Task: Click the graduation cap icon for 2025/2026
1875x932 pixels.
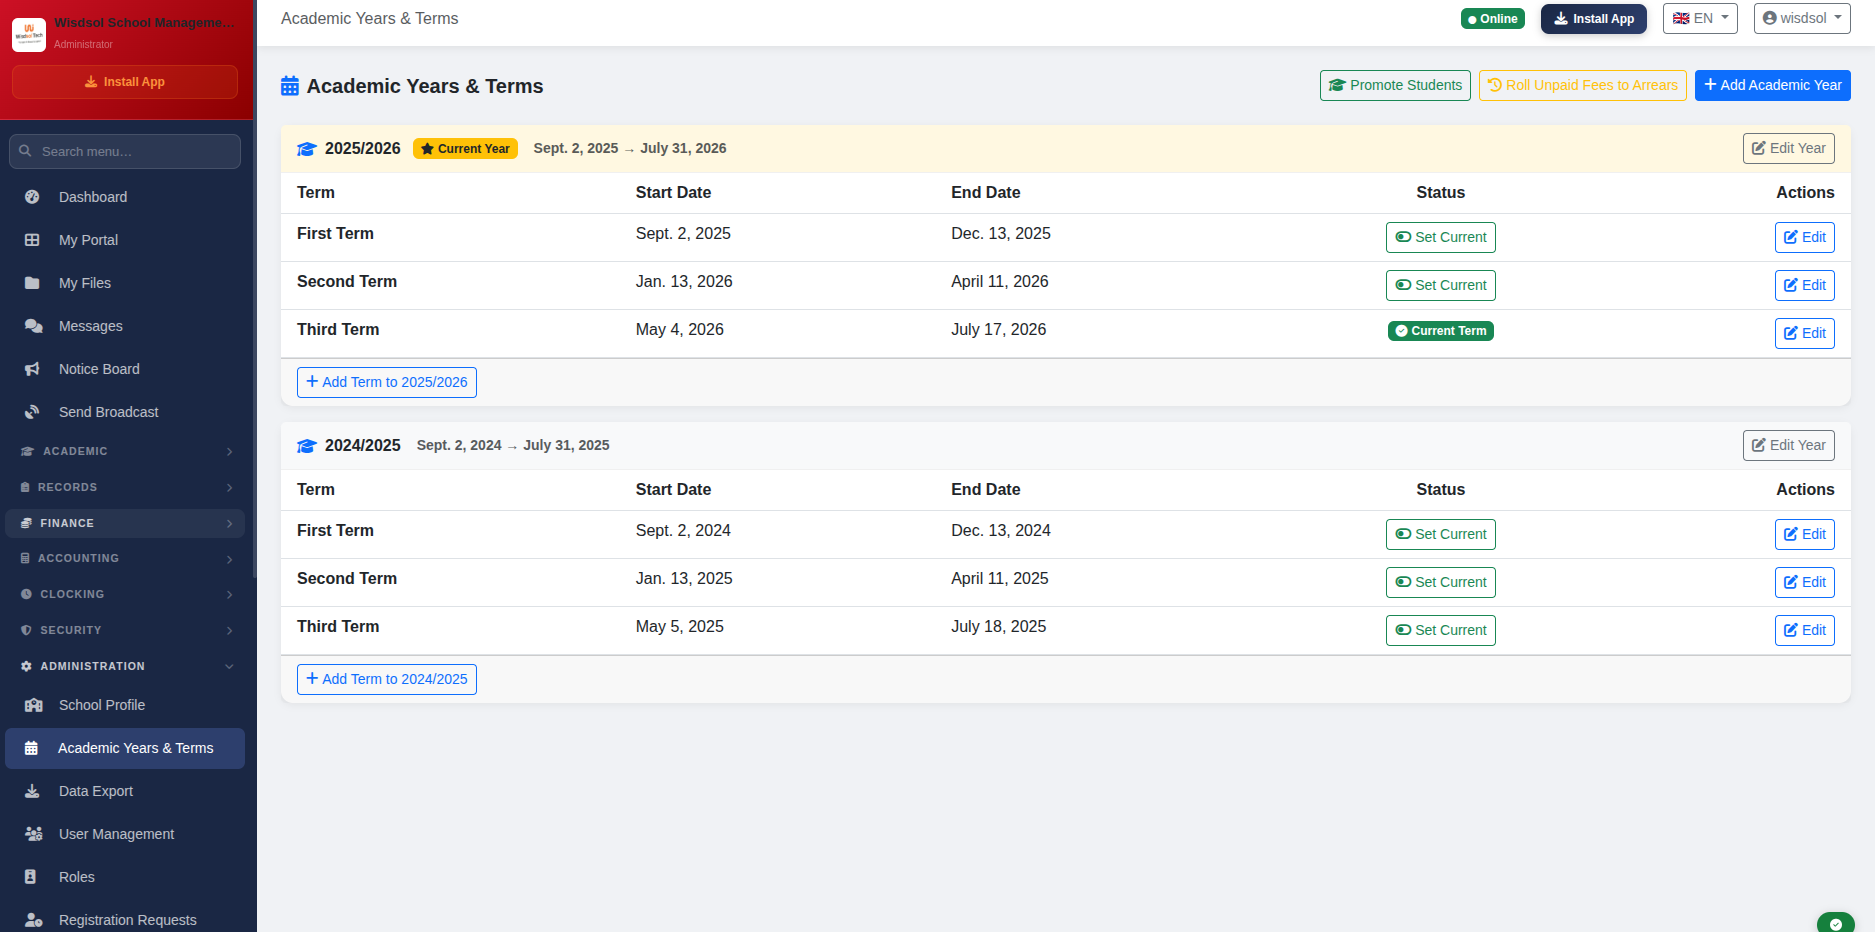Action: pos(307,149)
